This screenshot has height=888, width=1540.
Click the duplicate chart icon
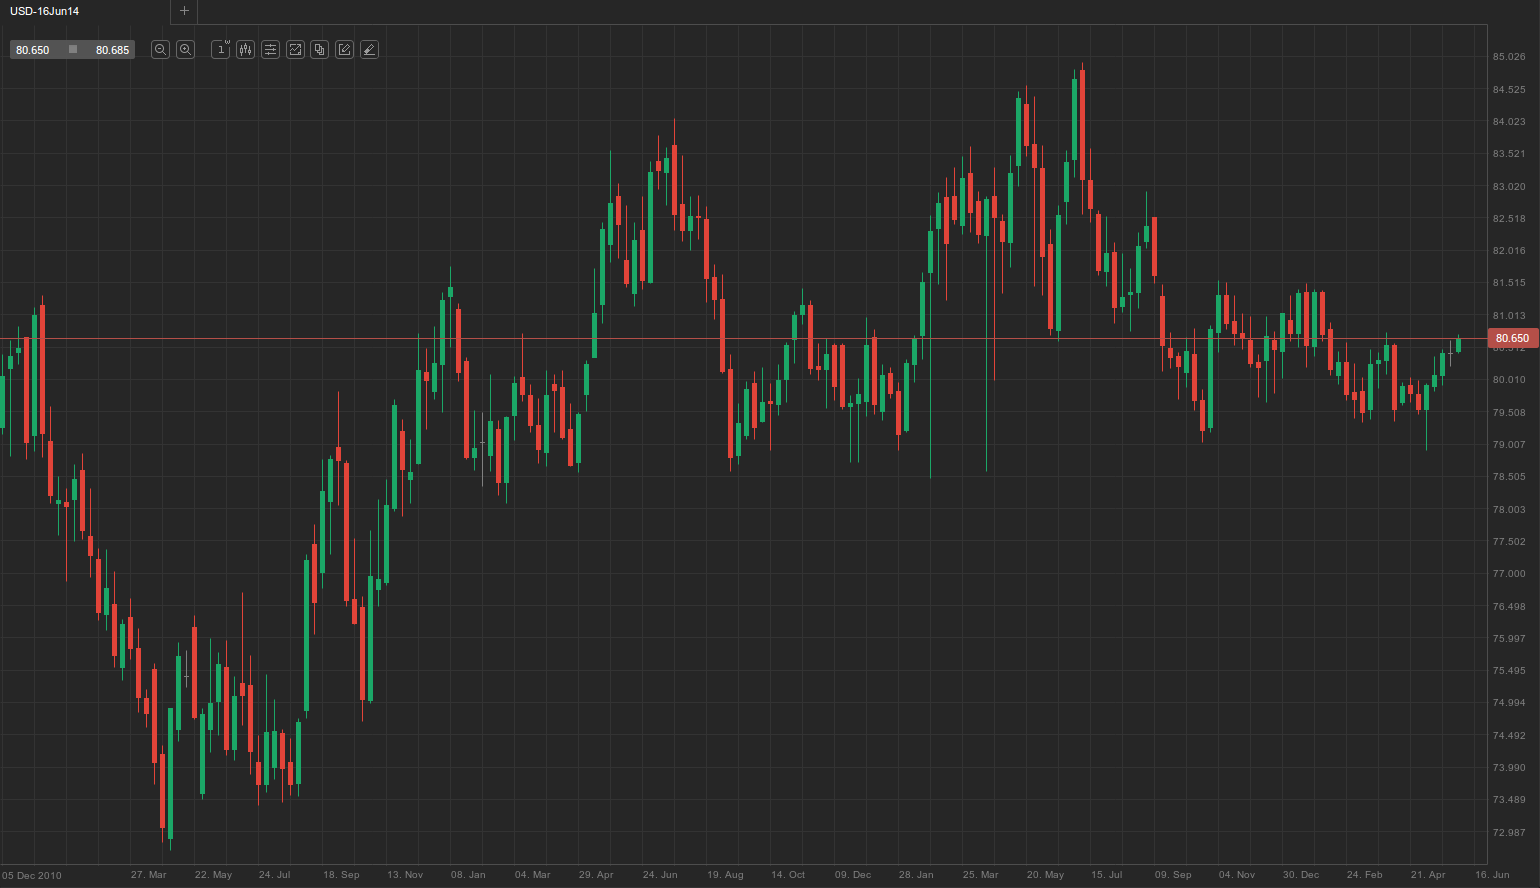(320, 50)
